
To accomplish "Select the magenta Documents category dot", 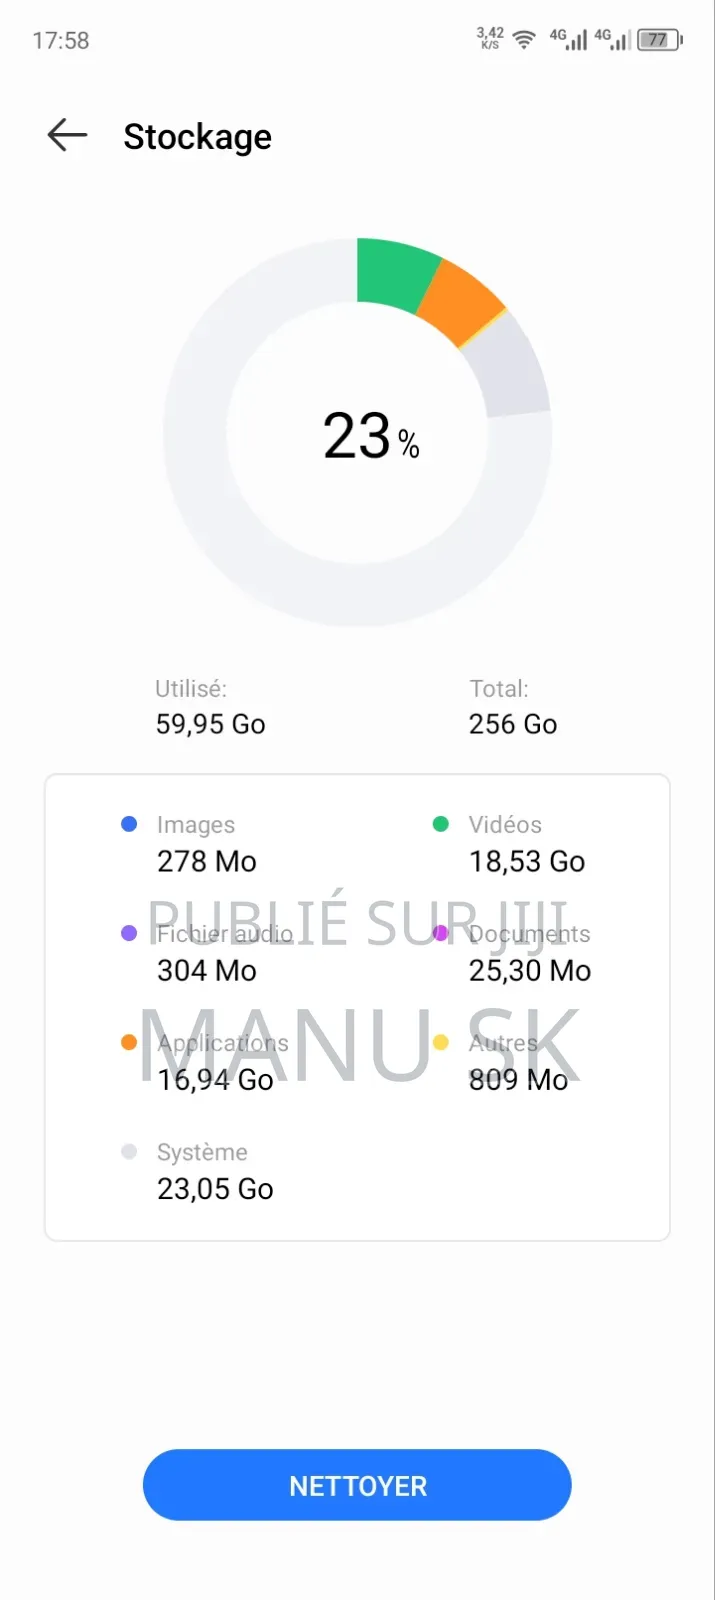I will [441, 932].
